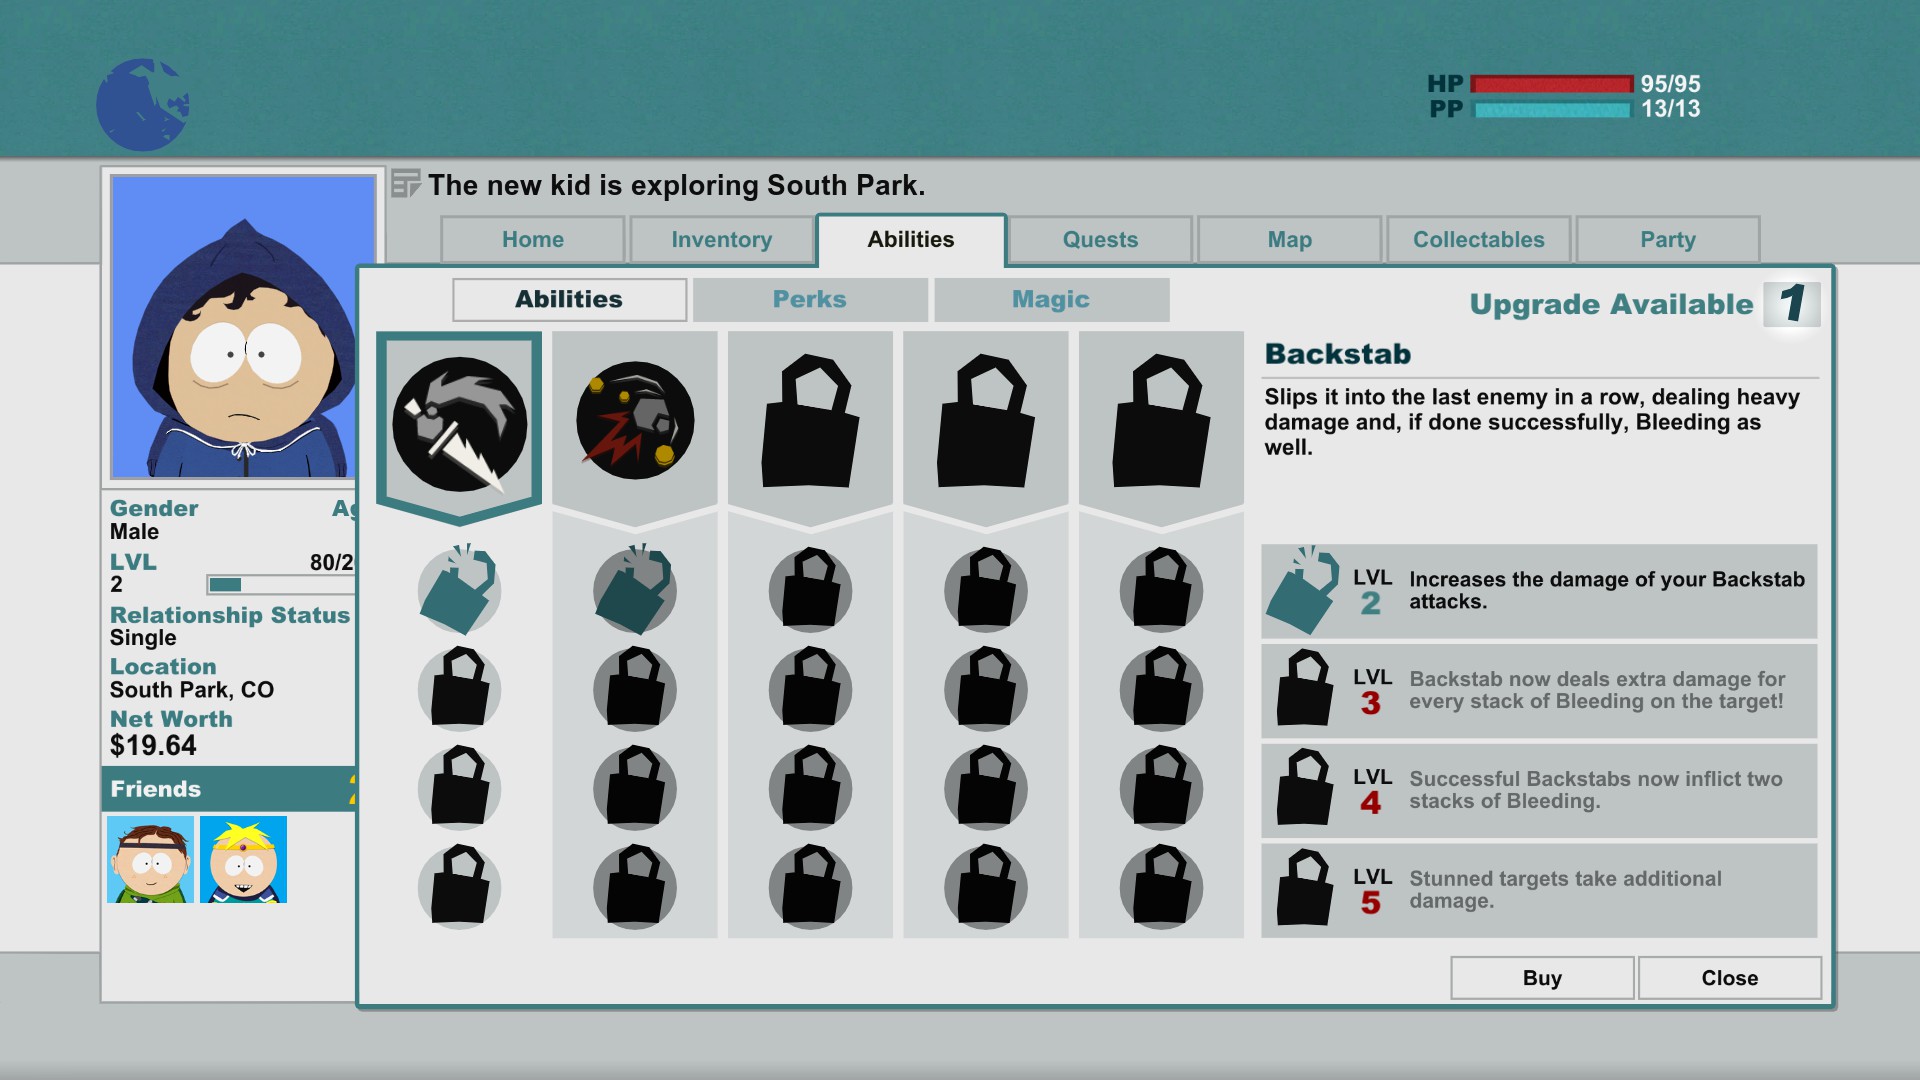Open the Map tab
This screenshot has width=1920, height=1080.
(x=1289, y=240)
